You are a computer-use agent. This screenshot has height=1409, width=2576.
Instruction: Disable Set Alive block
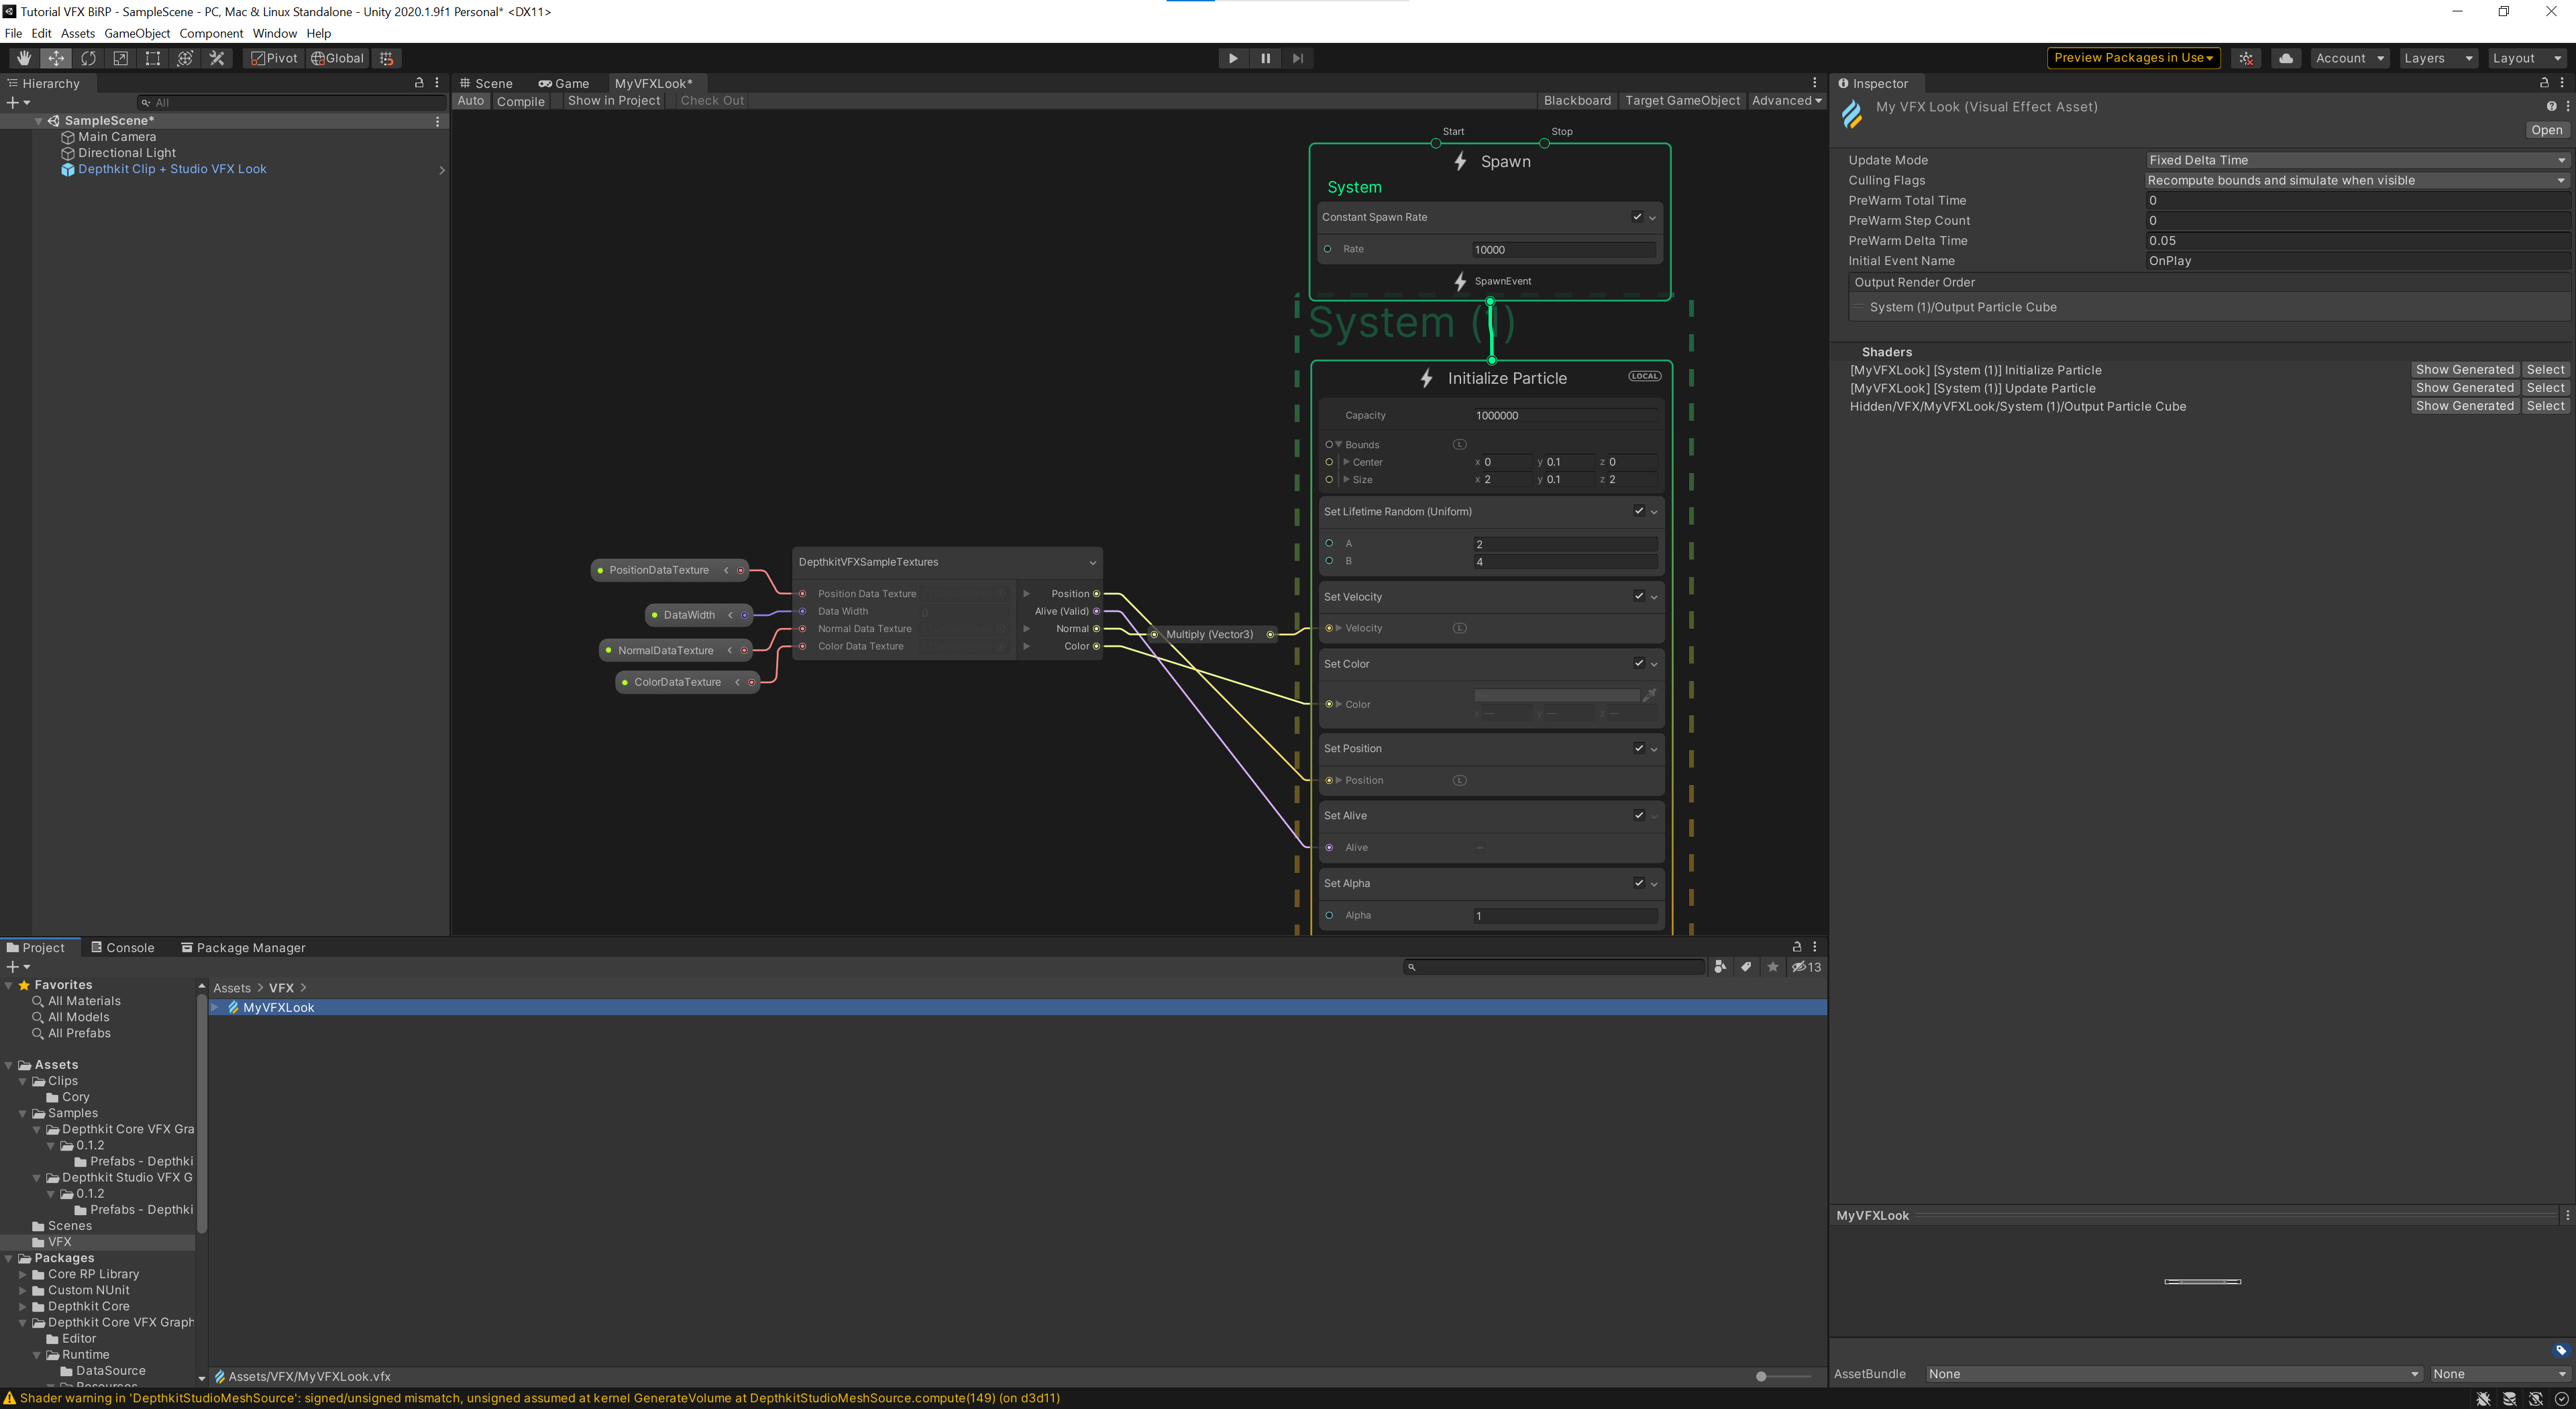tap(1639, 815)
